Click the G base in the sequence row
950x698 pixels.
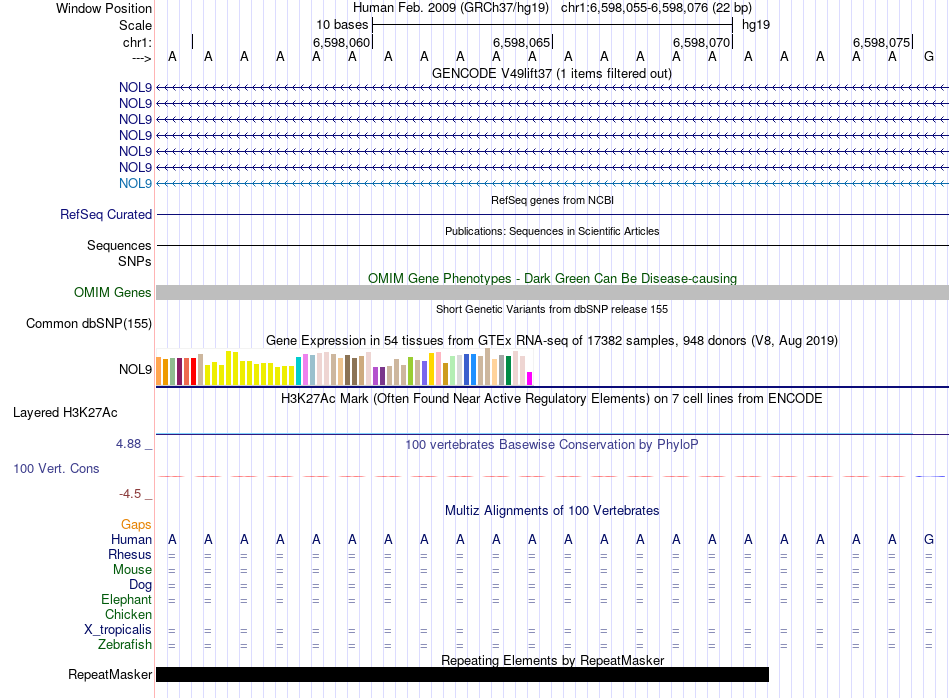coord(929,57)
